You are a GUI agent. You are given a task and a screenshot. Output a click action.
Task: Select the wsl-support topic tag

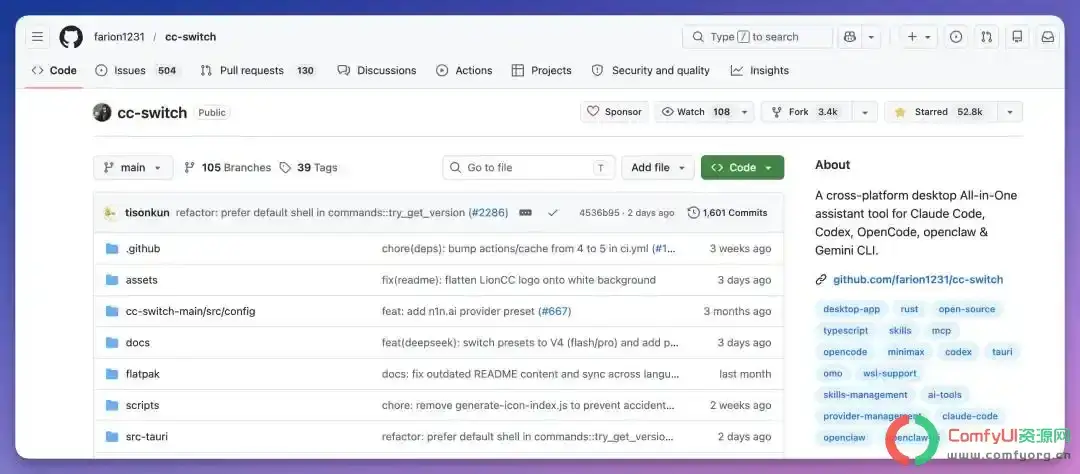coord(890,373)
